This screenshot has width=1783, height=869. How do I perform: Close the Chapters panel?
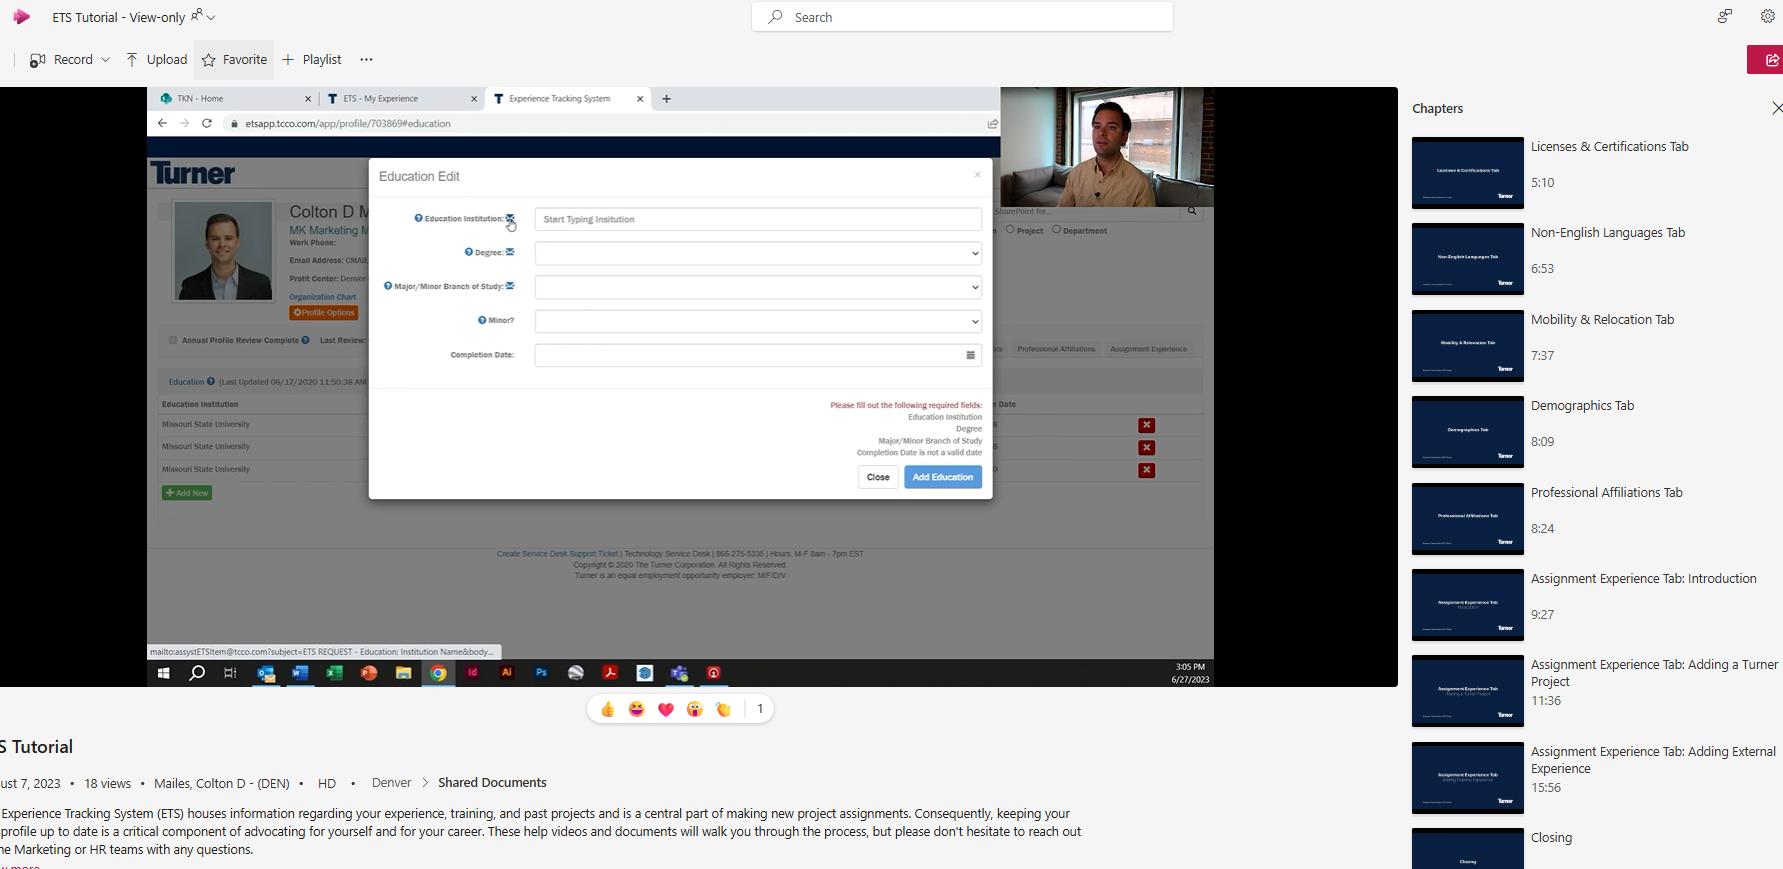tap(1776, 108)
